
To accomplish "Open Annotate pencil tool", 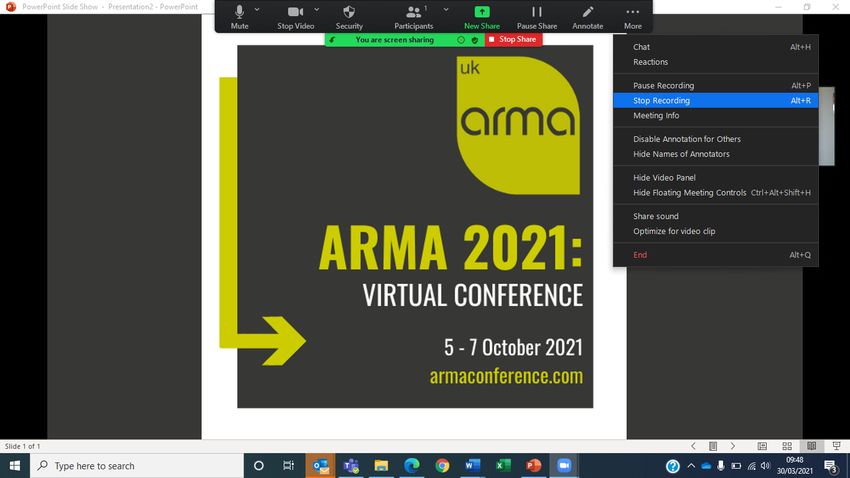I will 588,17.
